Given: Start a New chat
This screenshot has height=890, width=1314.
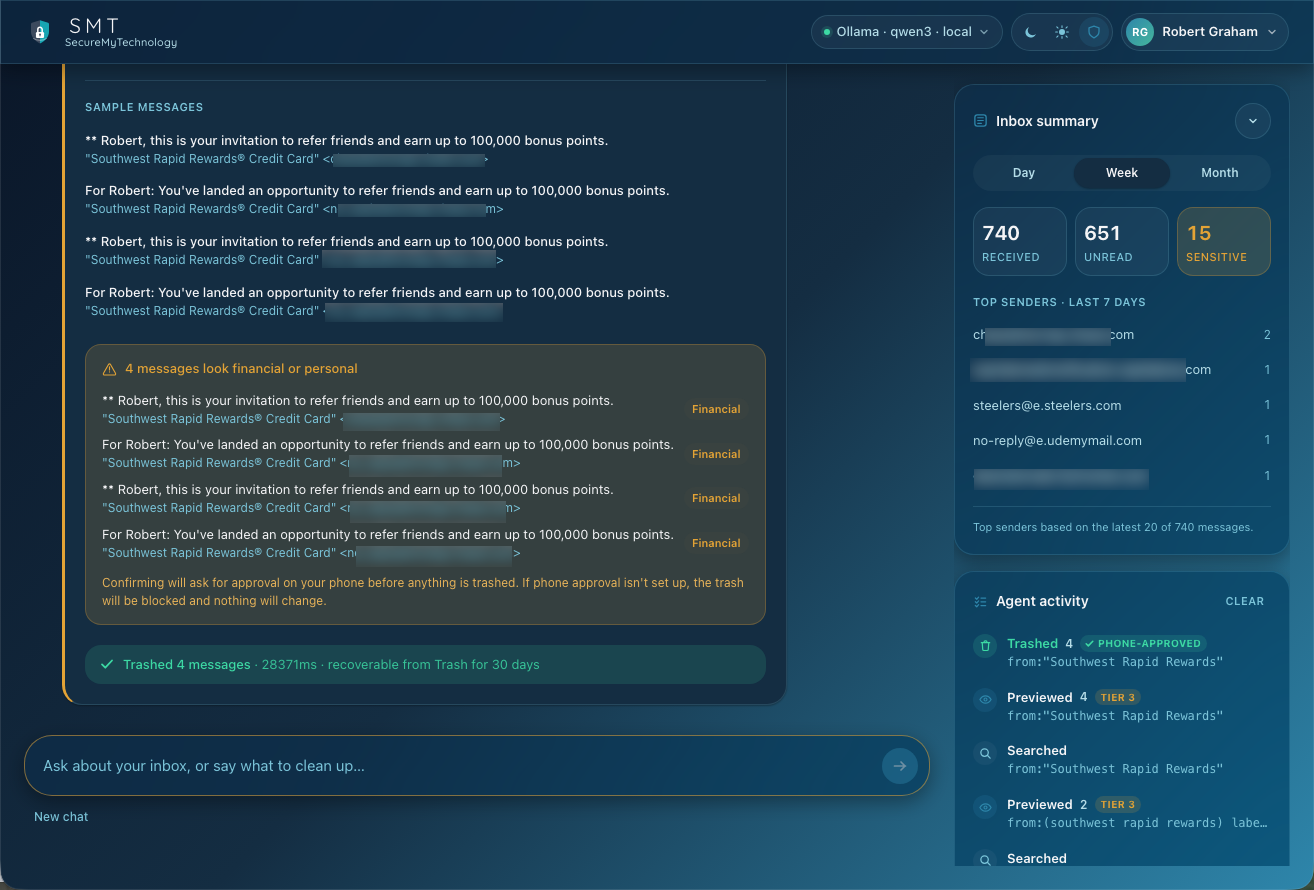Looking at the screenshot, I should tap(61, 817).
